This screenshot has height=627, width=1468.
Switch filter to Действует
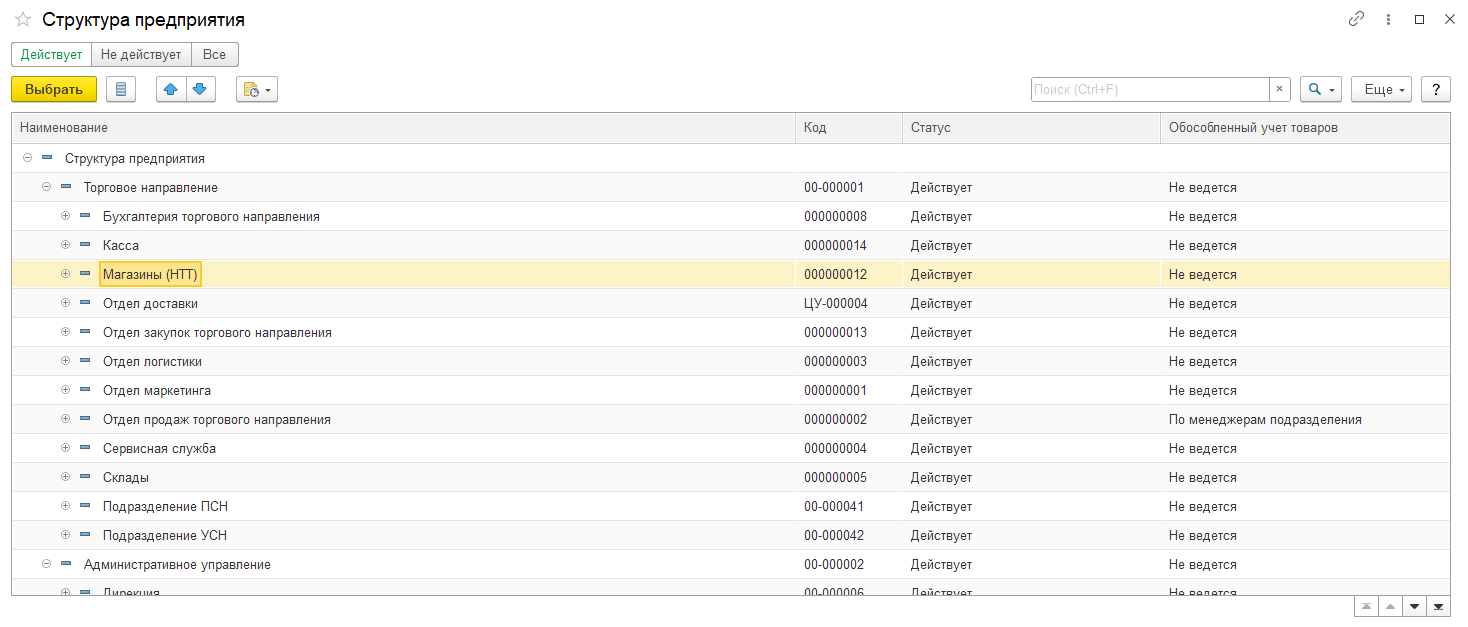tap(51, 54)
